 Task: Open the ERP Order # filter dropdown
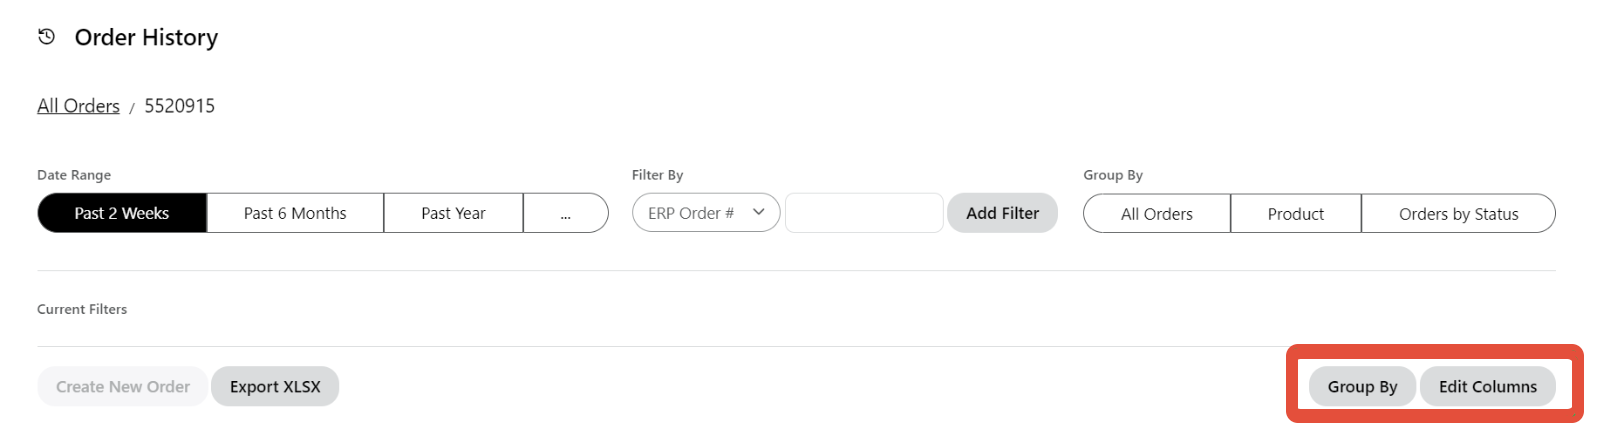pos(705,213)
